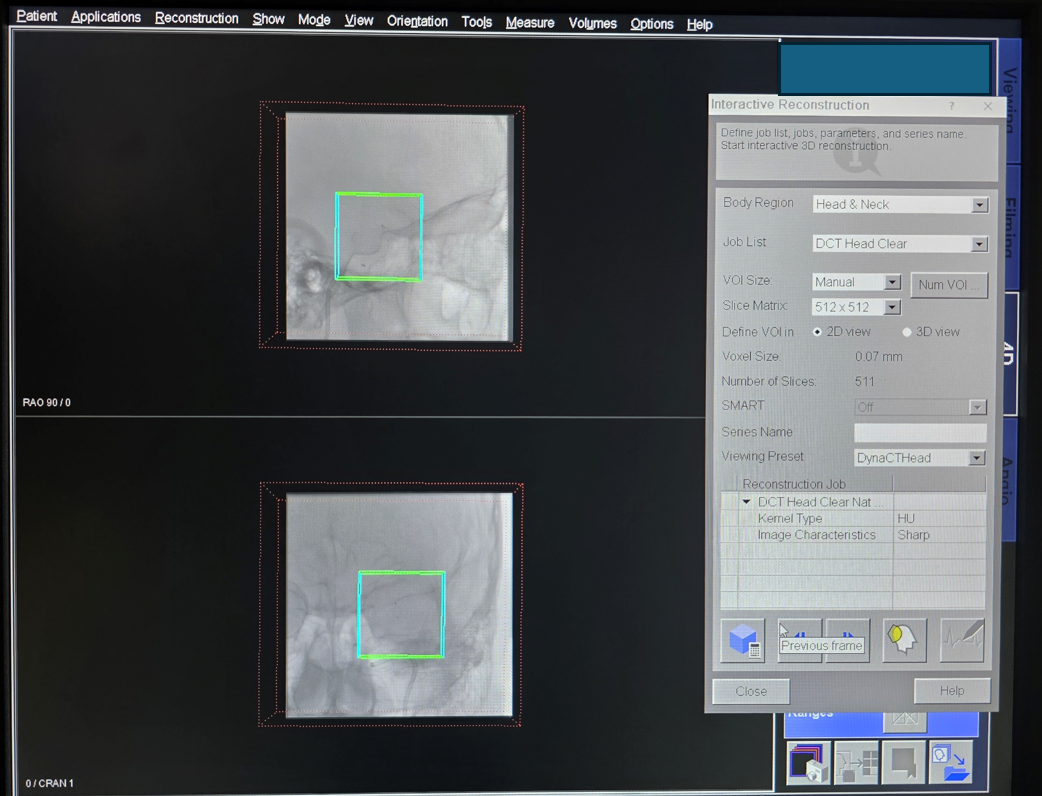Start reconstruction with the blue cube icon
Viewport: 1042px width, 796px height.
(742, 640)
